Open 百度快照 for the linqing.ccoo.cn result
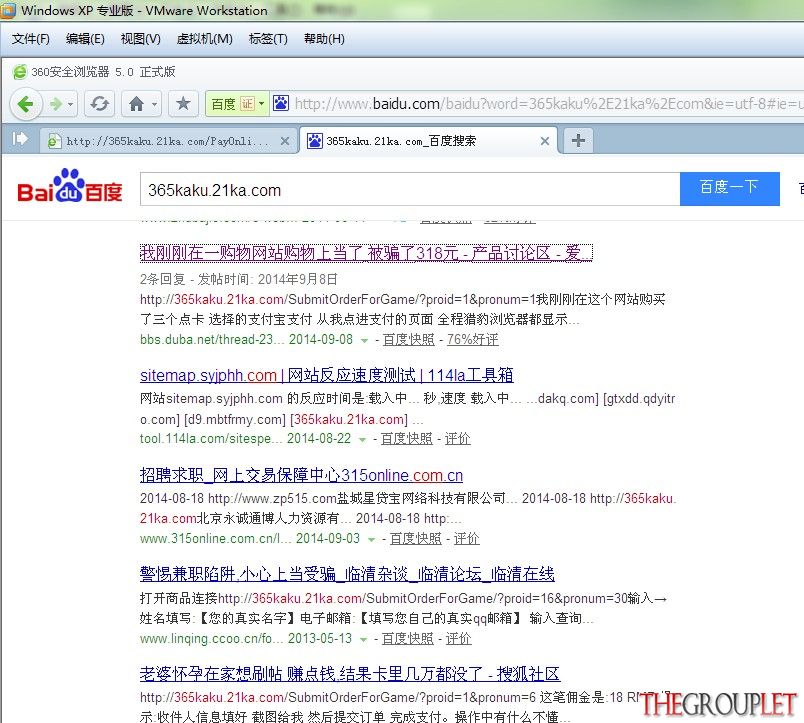This screenshot has height=723, width=804. [408, 638]
